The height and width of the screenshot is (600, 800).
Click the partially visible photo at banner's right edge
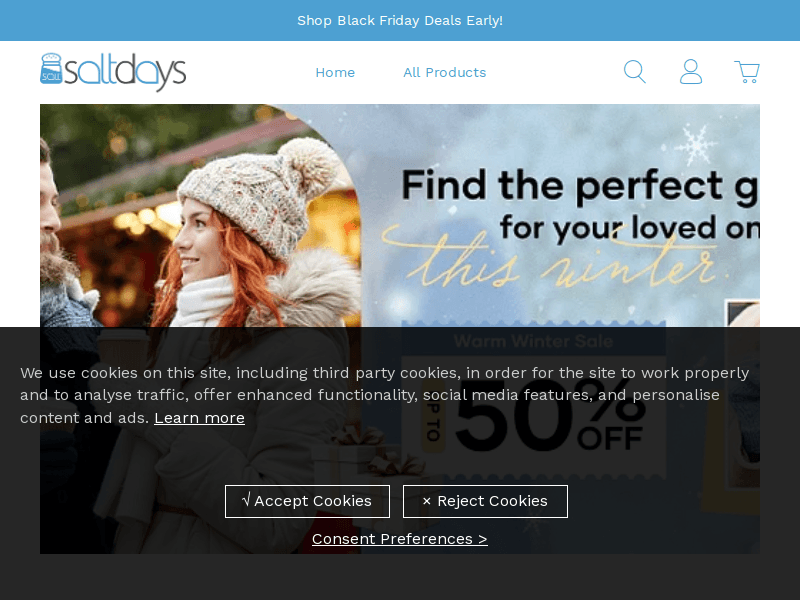tap(742, 393)
